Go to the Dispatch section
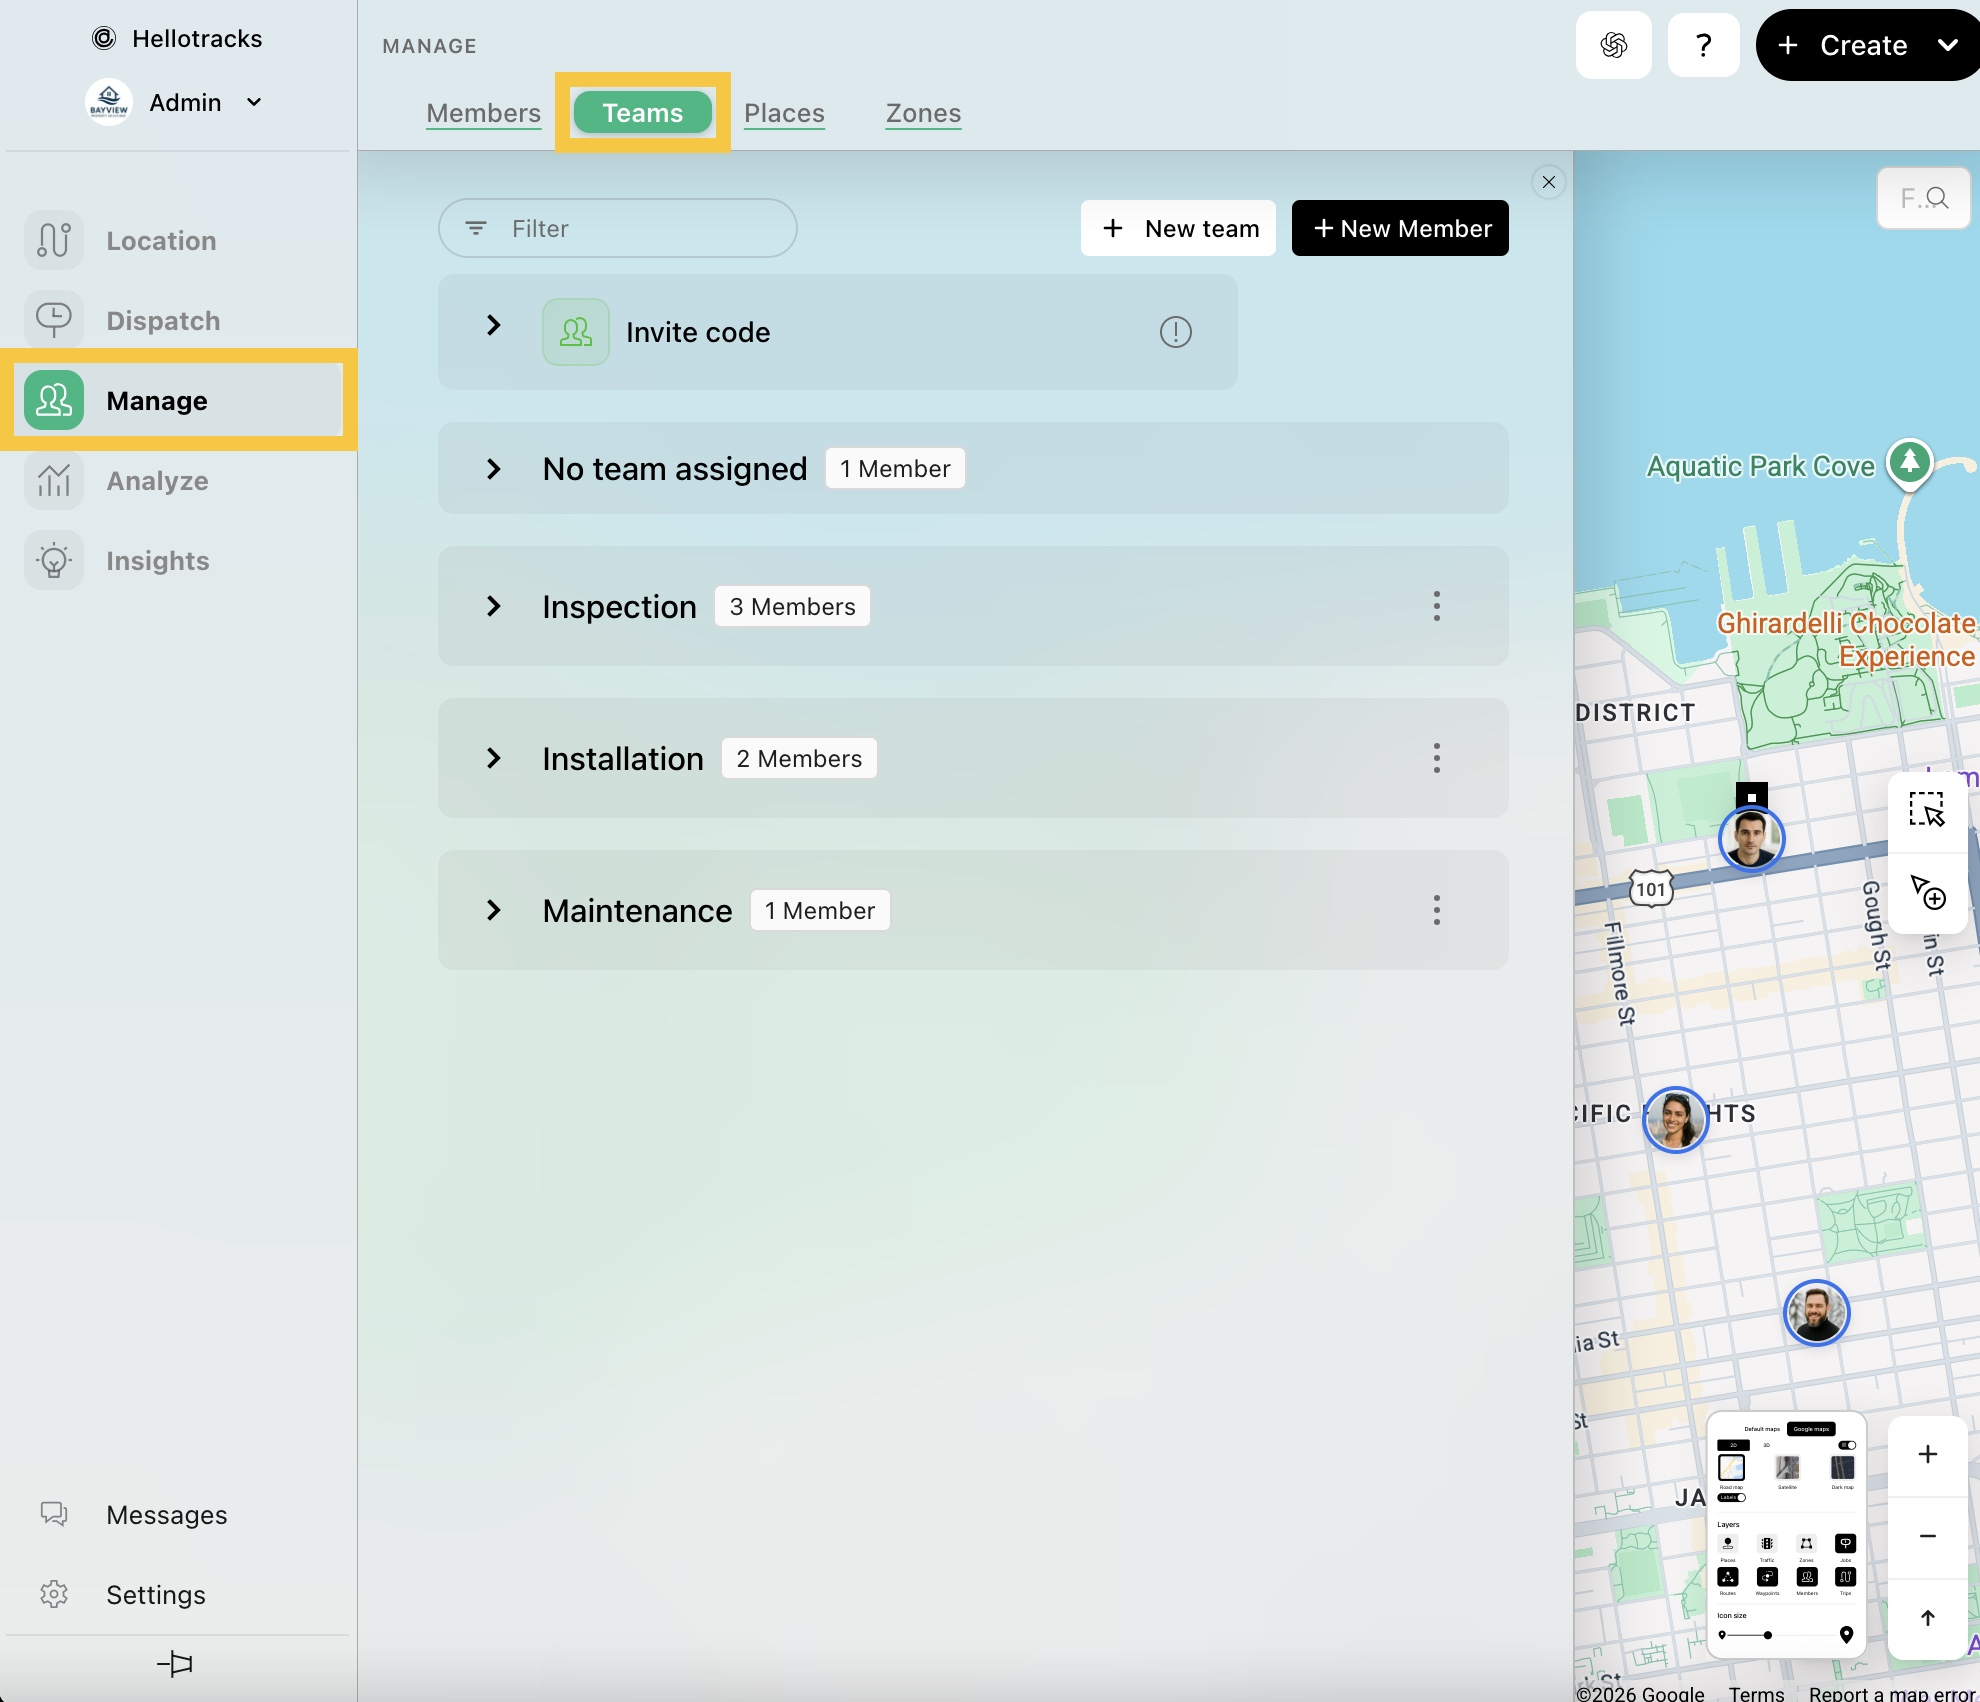The height and width of the screenshot is (1702, 1980). 162,321
